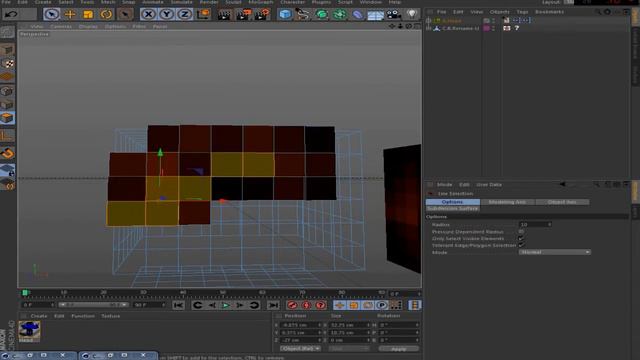Open the selection Mode dropdown
The width and height of the screenshot is (640, 360).
(x=554, y=252)
